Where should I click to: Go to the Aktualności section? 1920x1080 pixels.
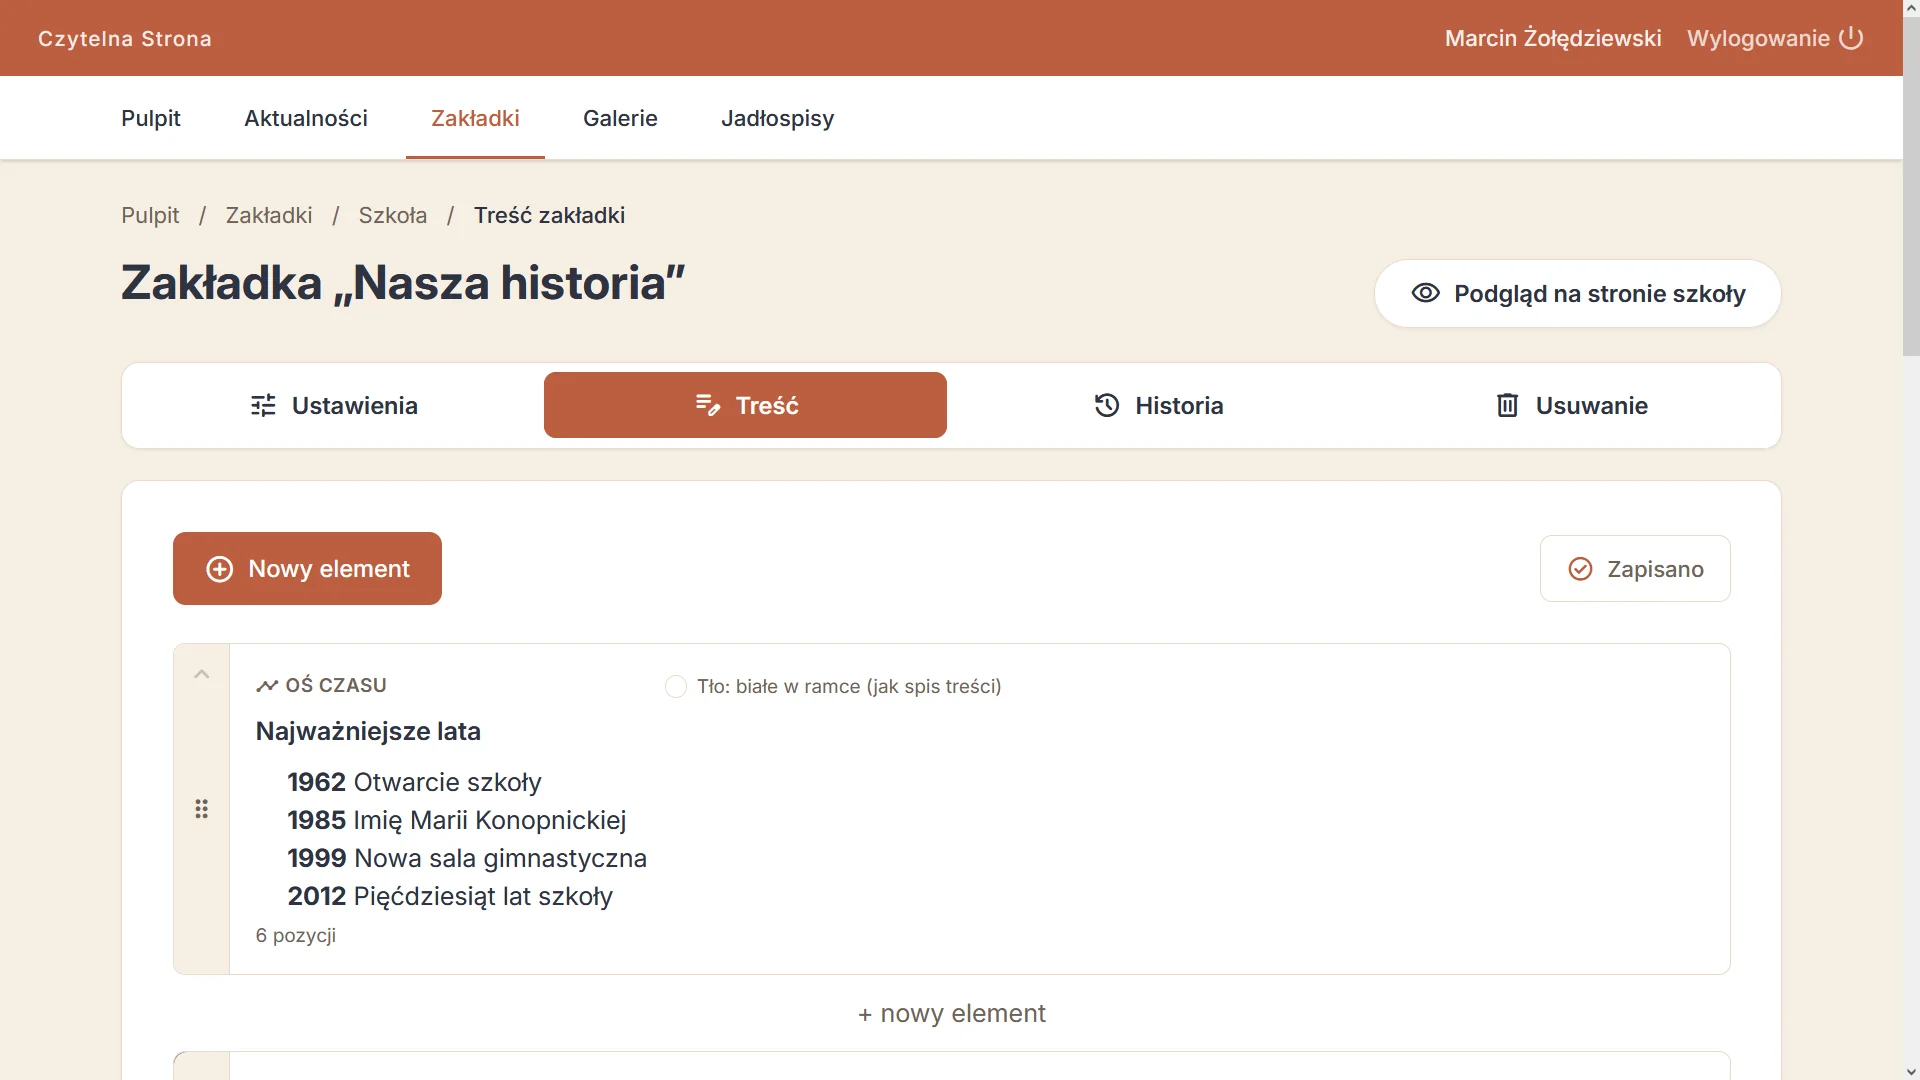point(306,118)
